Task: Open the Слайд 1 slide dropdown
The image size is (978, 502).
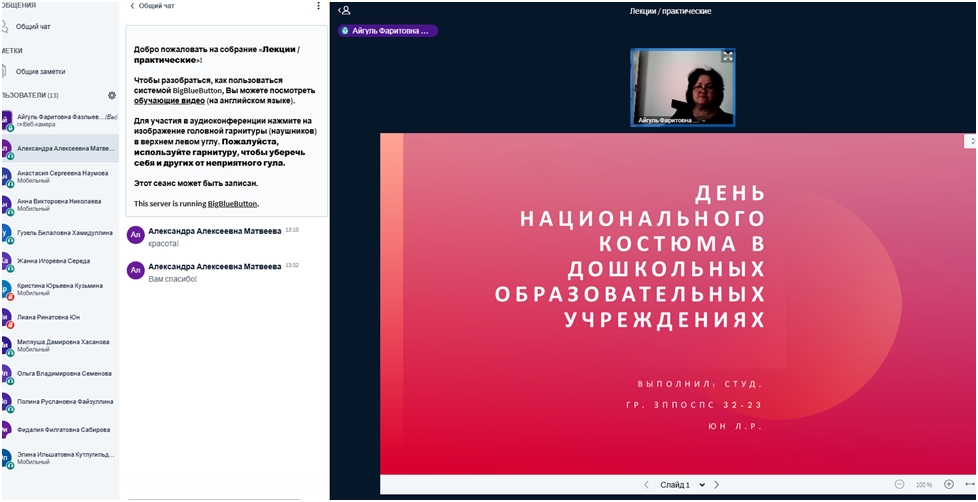Action: click(x=681, y=485)
